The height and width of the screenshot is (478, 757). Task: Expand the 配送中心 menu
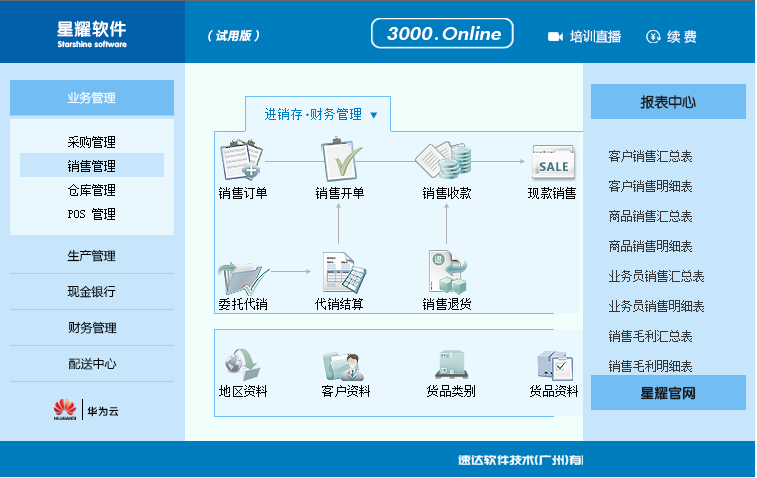click(x=92, y=364)
